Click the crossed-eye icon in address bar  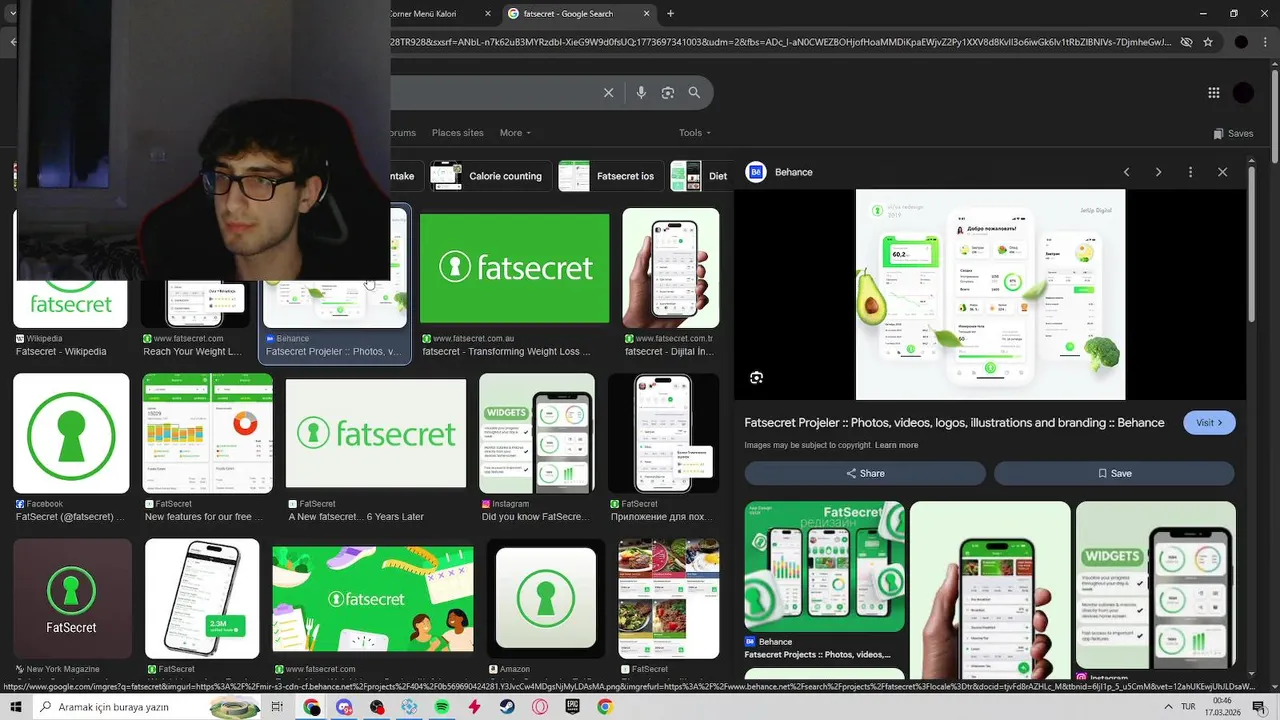point(1186,42)
